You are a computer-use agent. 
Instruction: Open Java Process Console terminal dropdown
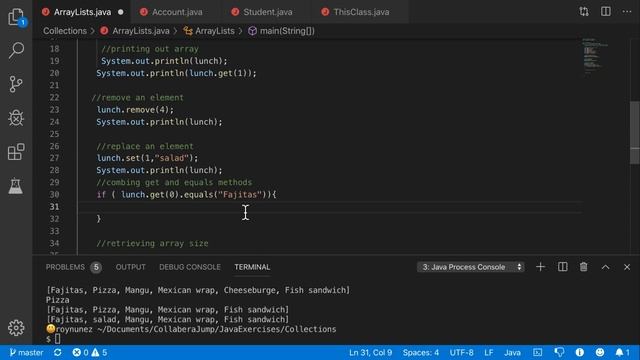471,267
